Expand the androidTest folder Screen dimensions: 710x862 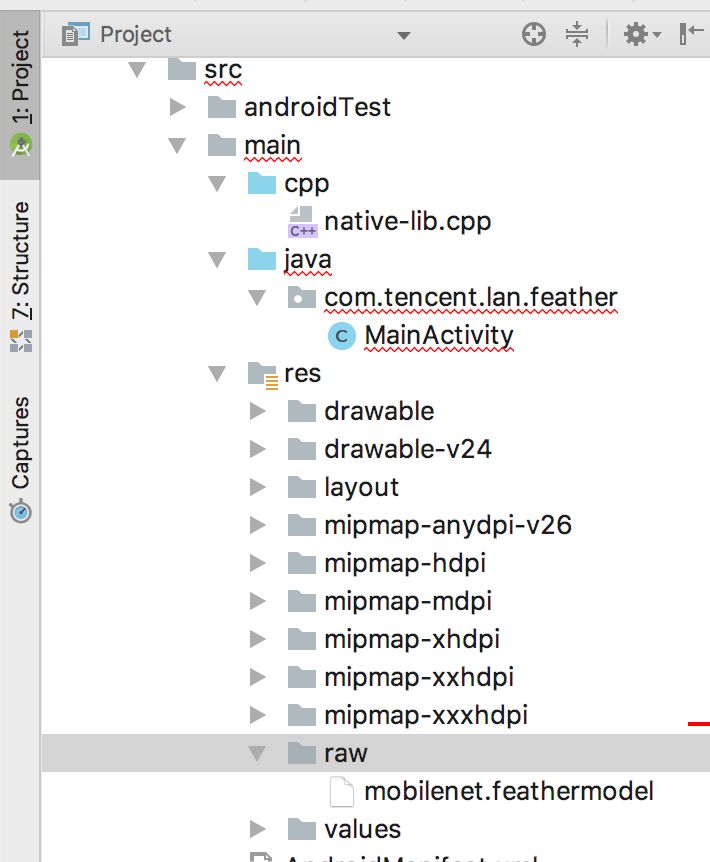(x=177, y=107)
